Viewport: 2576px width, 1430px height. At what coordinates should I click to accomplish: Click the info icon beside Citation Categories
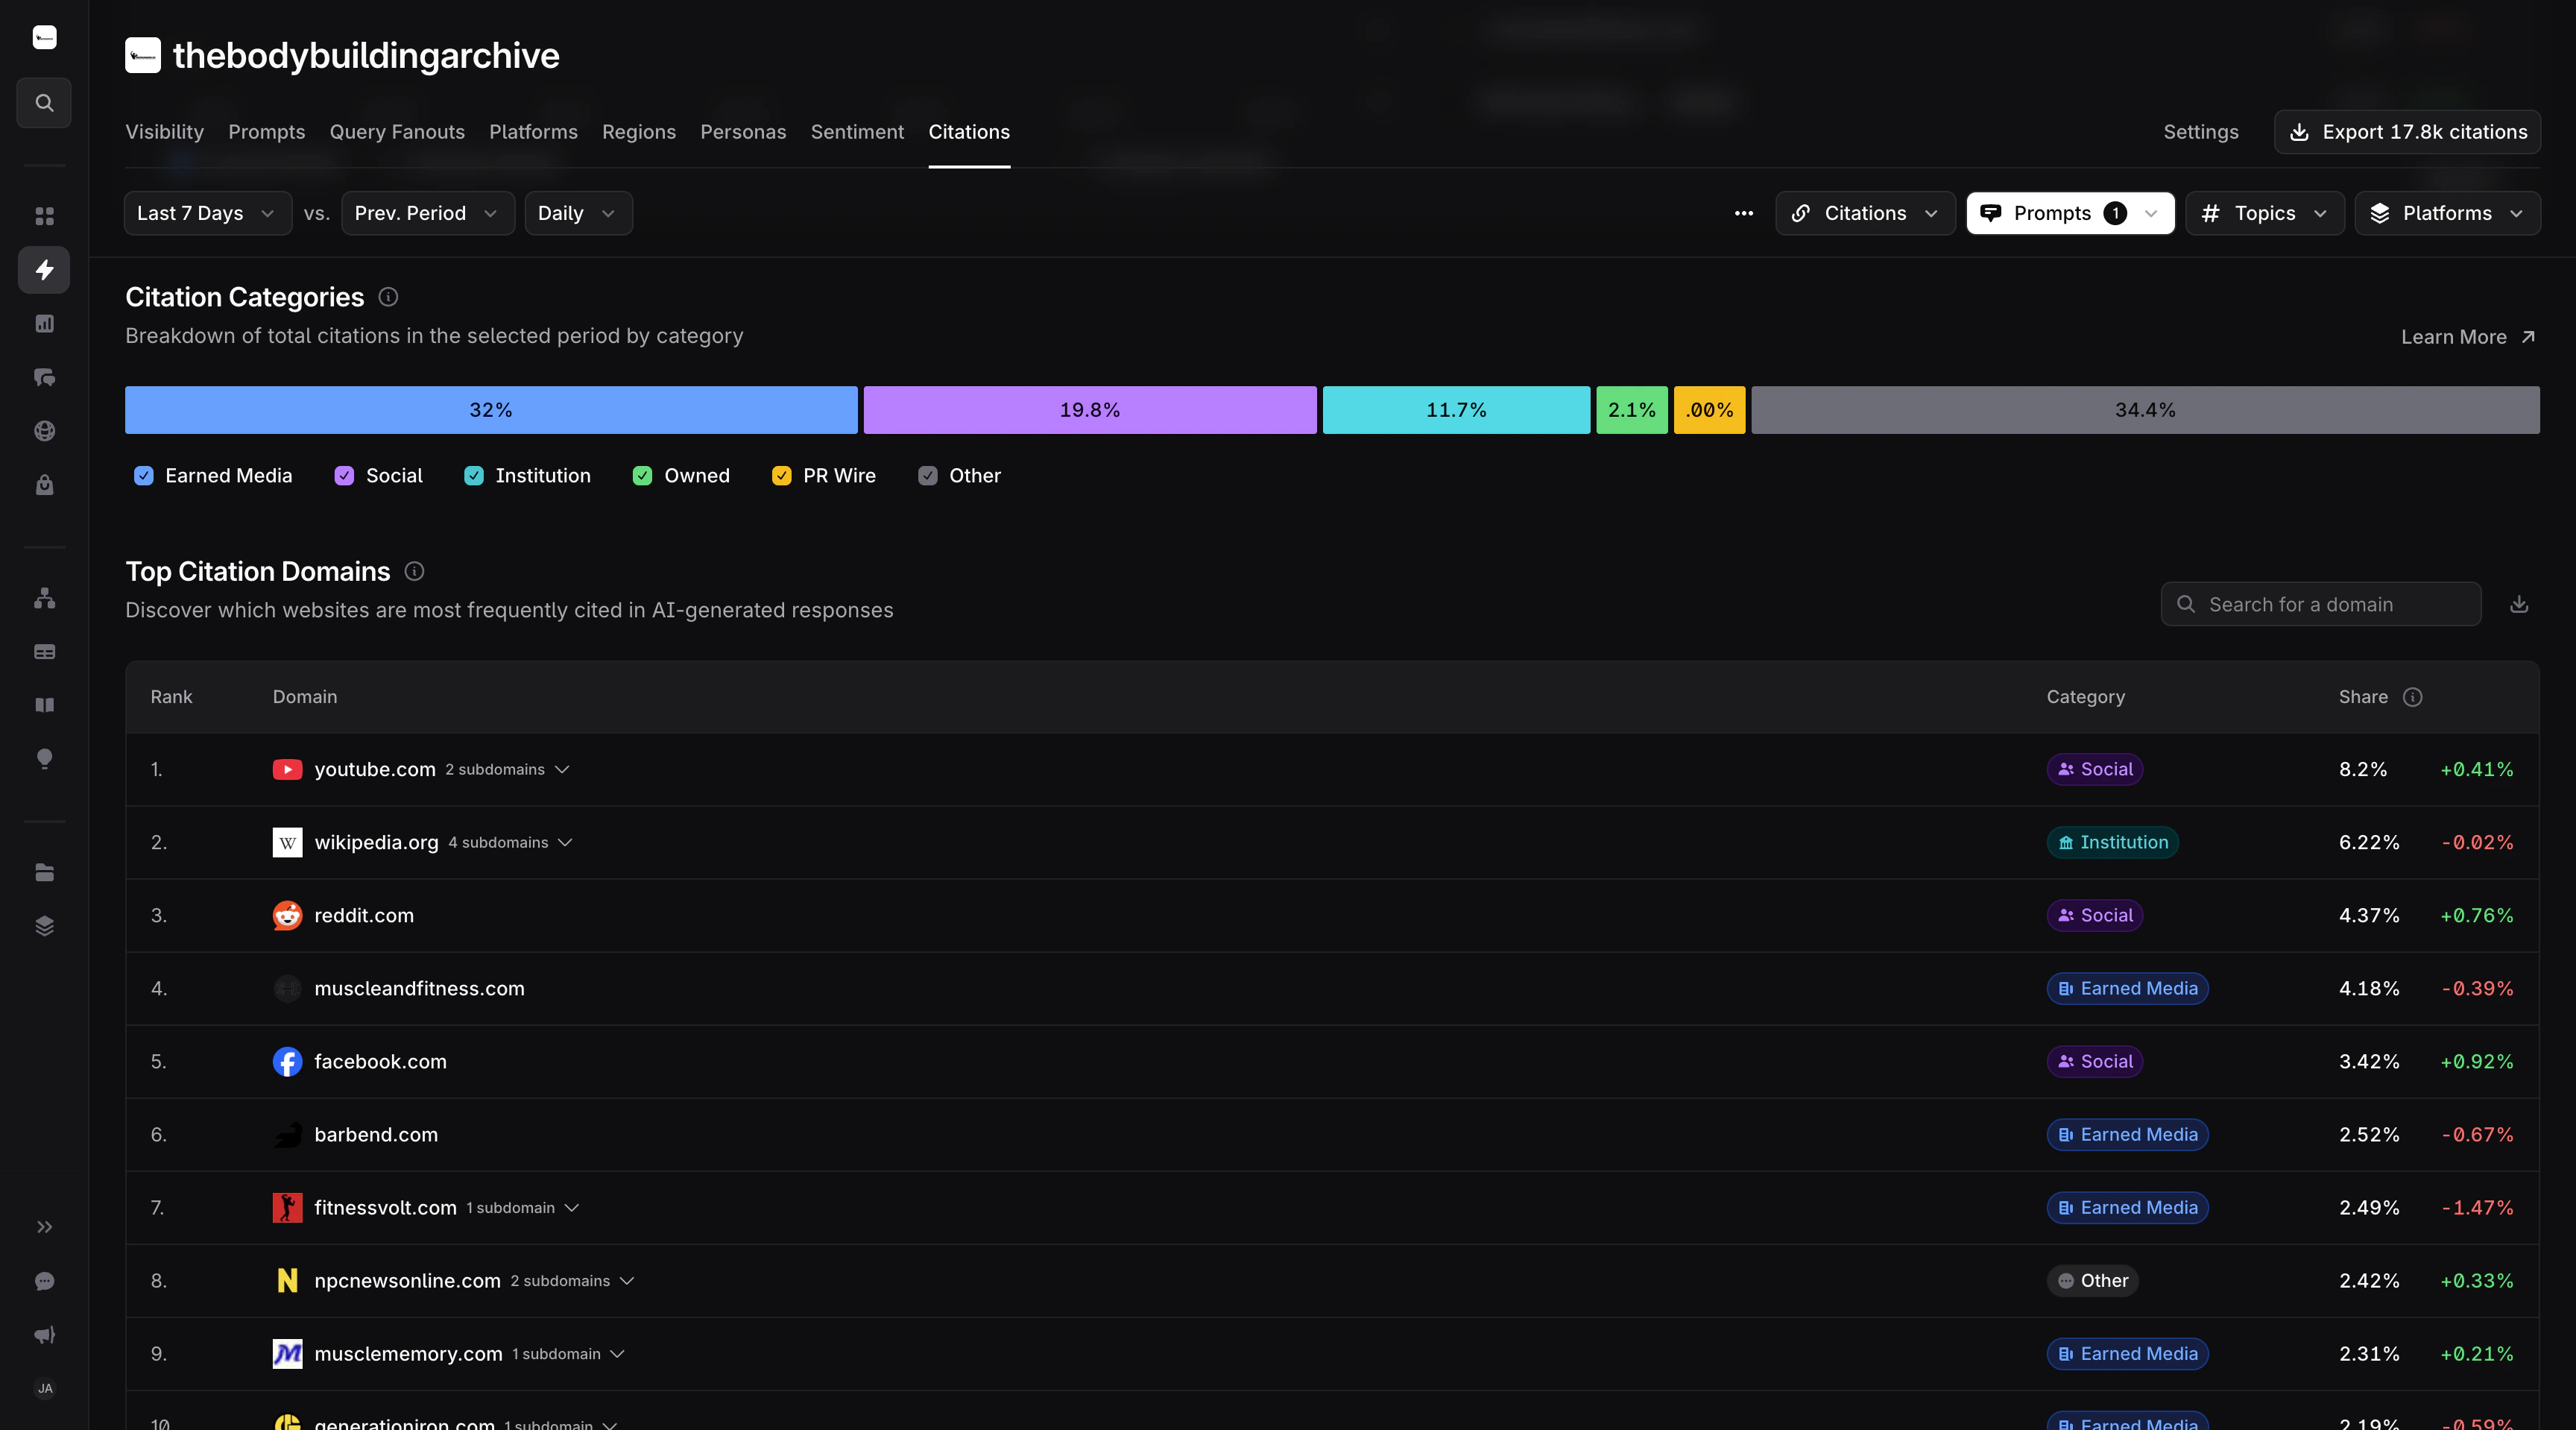click(388, 297)
